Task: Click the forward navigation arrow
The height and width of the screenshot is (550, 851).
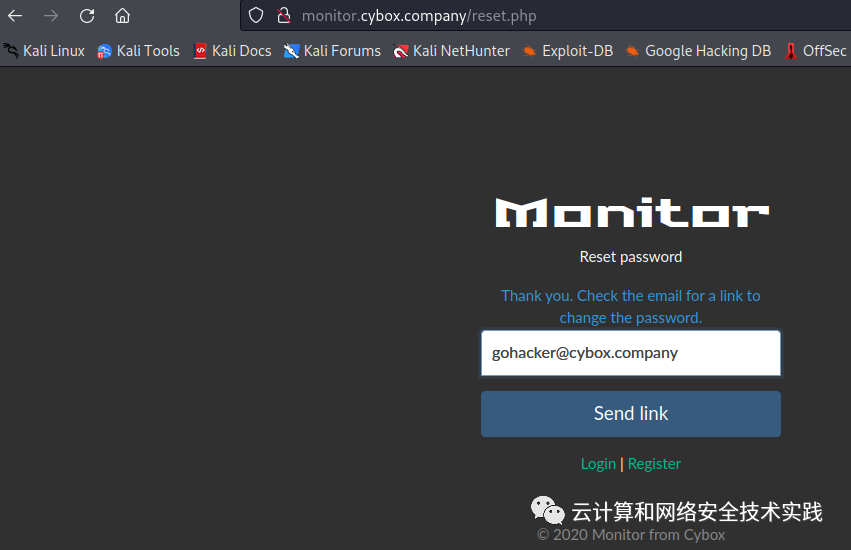Action: tap(51, 16)
